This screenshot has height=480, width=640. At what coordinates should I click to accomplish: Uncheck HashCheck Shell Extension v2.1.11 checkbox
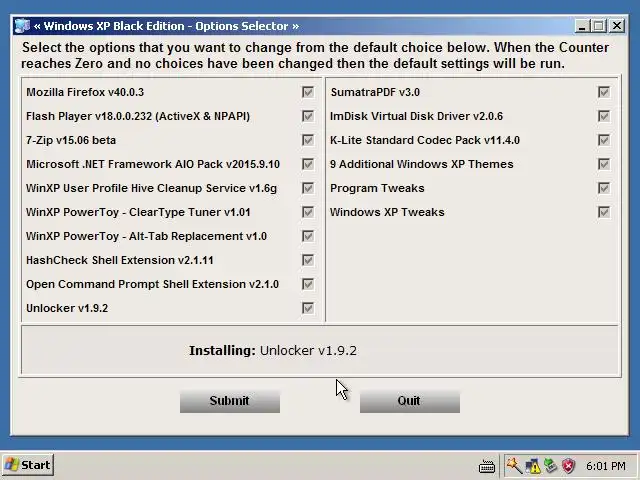click(308, 260)
